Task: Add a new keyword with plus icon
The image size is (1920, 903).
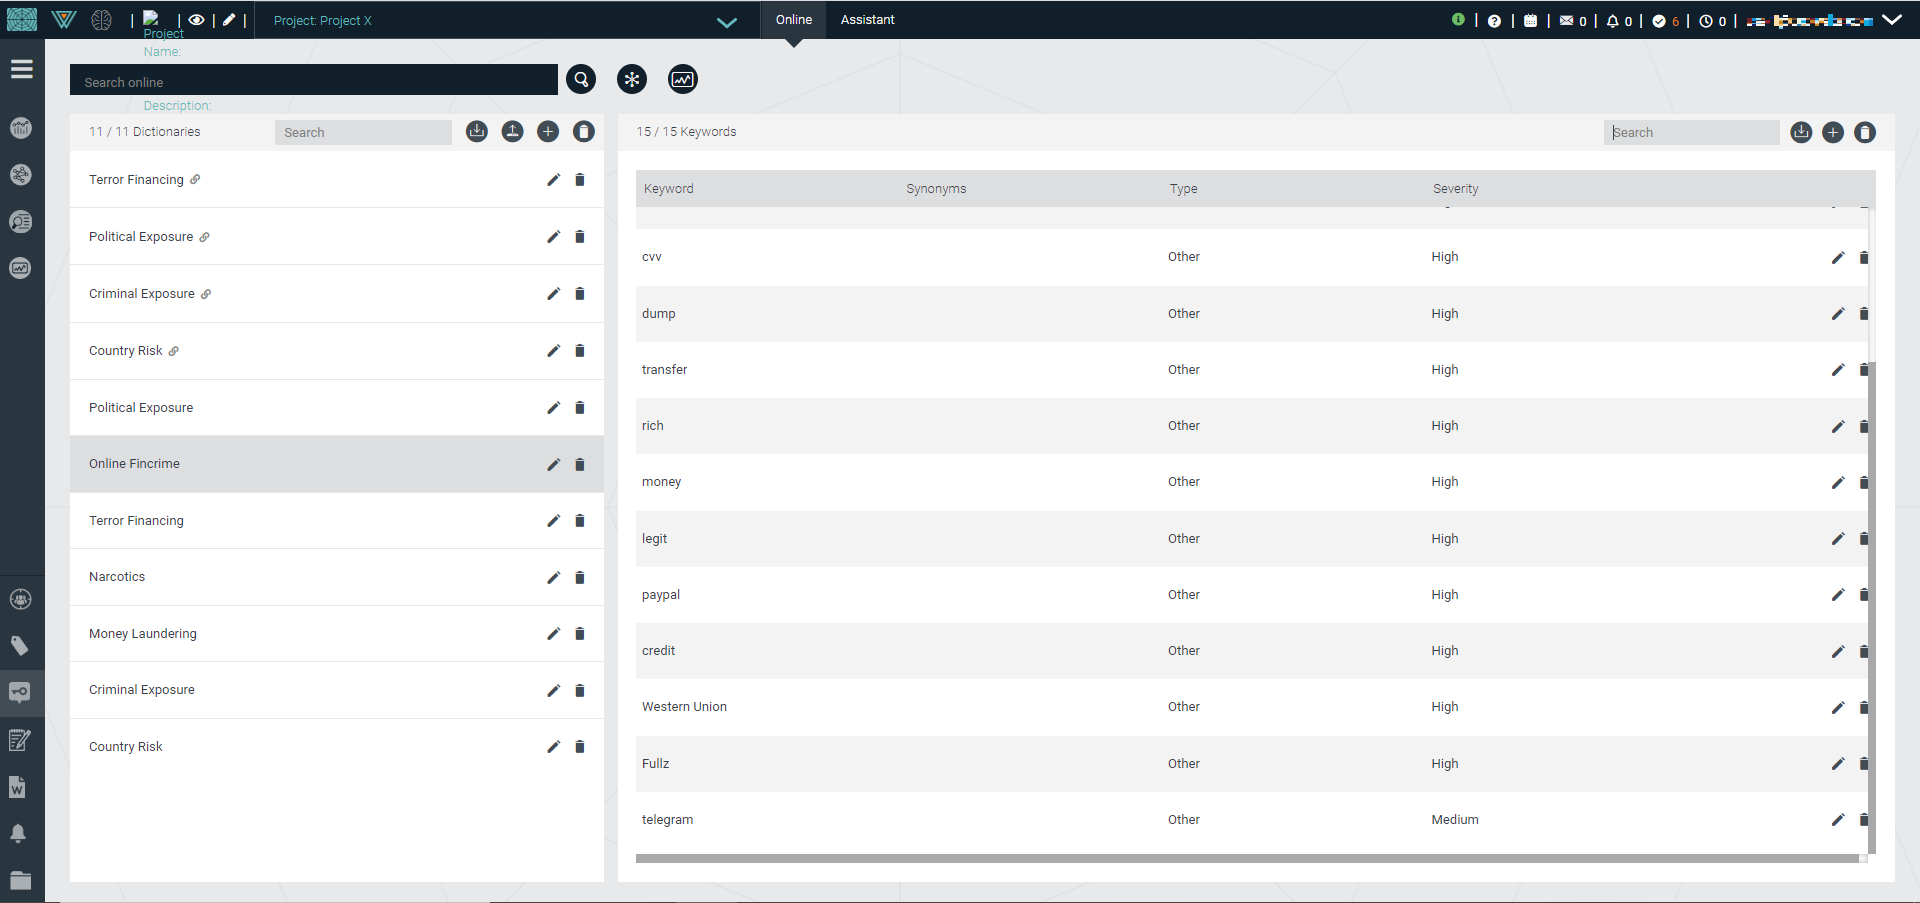Action: (x=1833, y=132)
